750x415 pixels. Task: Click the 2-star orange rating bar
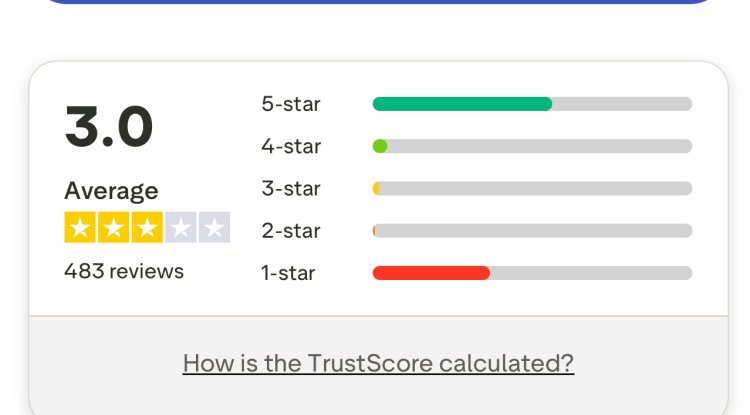[x=375, y=231]
